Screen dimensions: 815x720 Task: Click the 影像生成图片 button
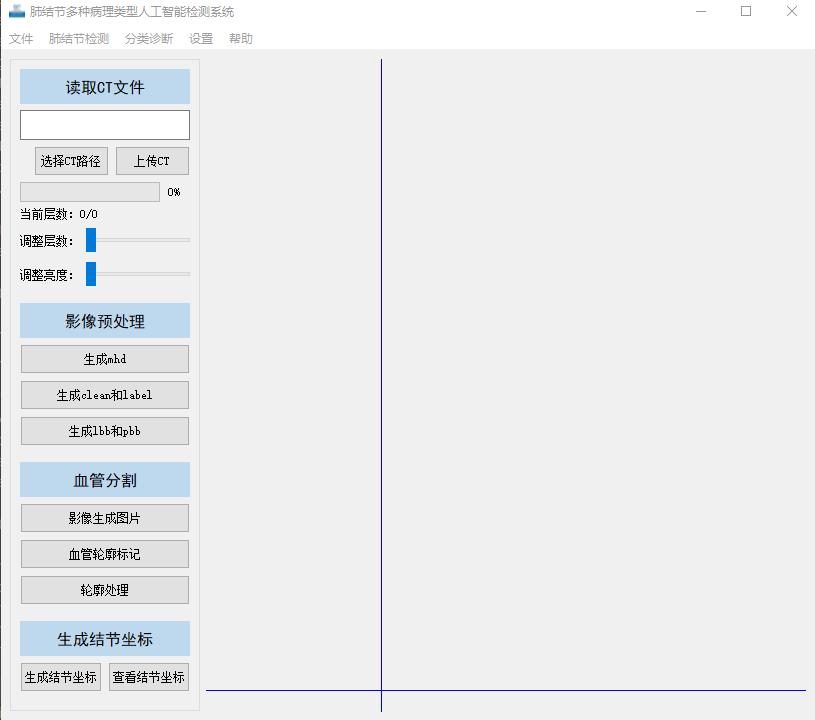pyautogui.click(x=105, y=518)
